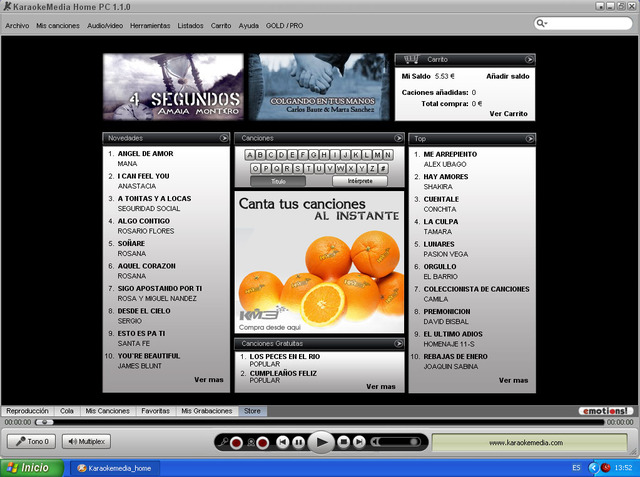Expand the Top panel arrow
The height and width of the screenshot is (477, 640).
point(529,139)
